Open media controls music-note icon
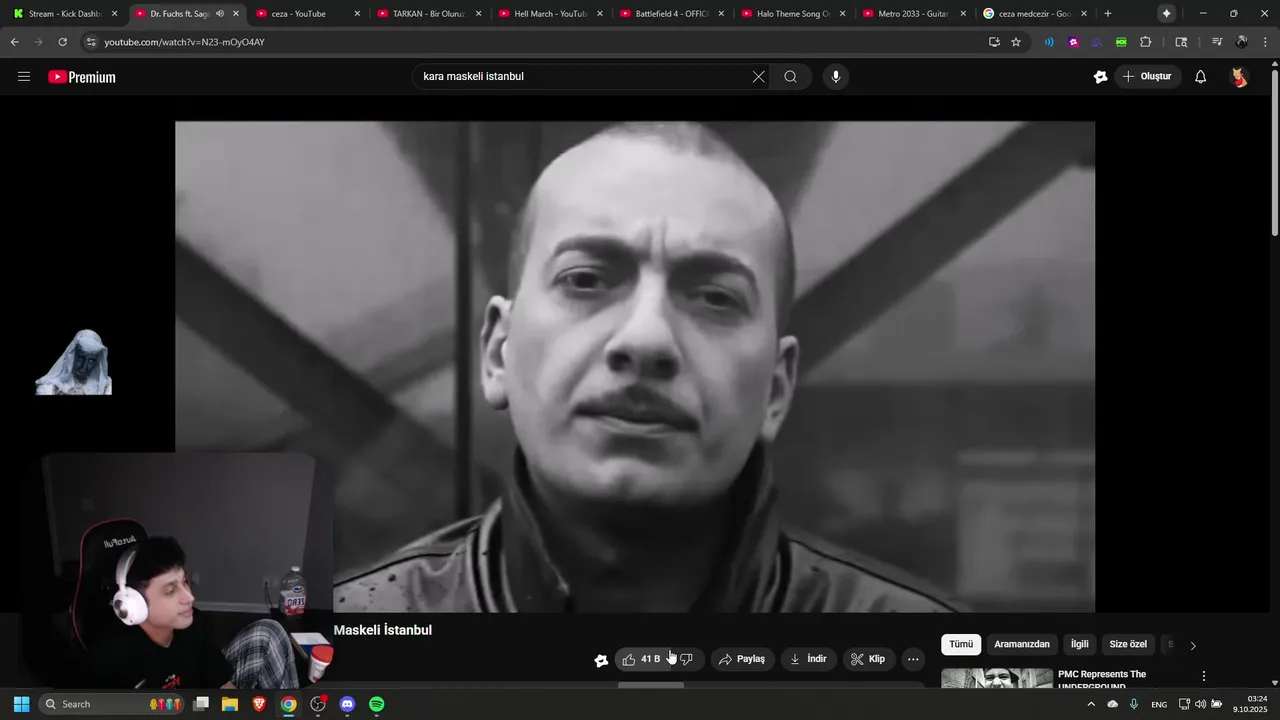This screenshot has width=1280, height=720. 1217,42
